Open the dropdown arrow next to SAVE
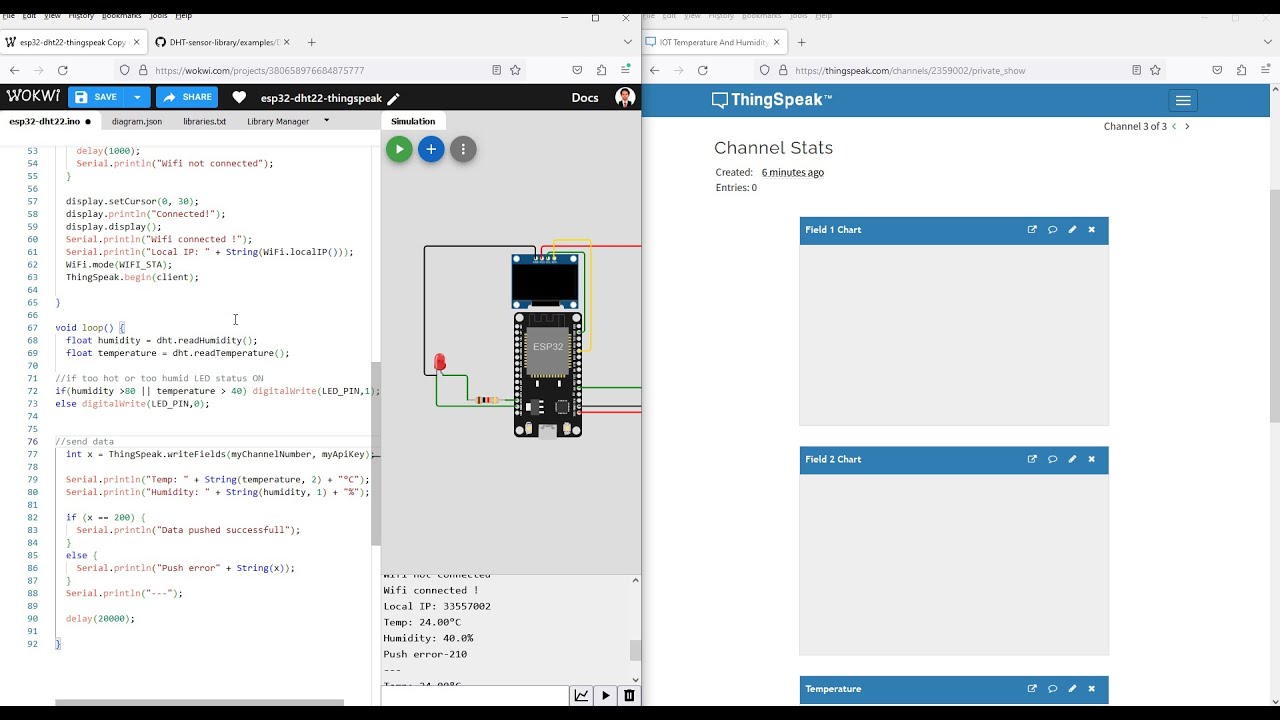The height and width of the screenshot is (720, 1280). pos(137,97)
